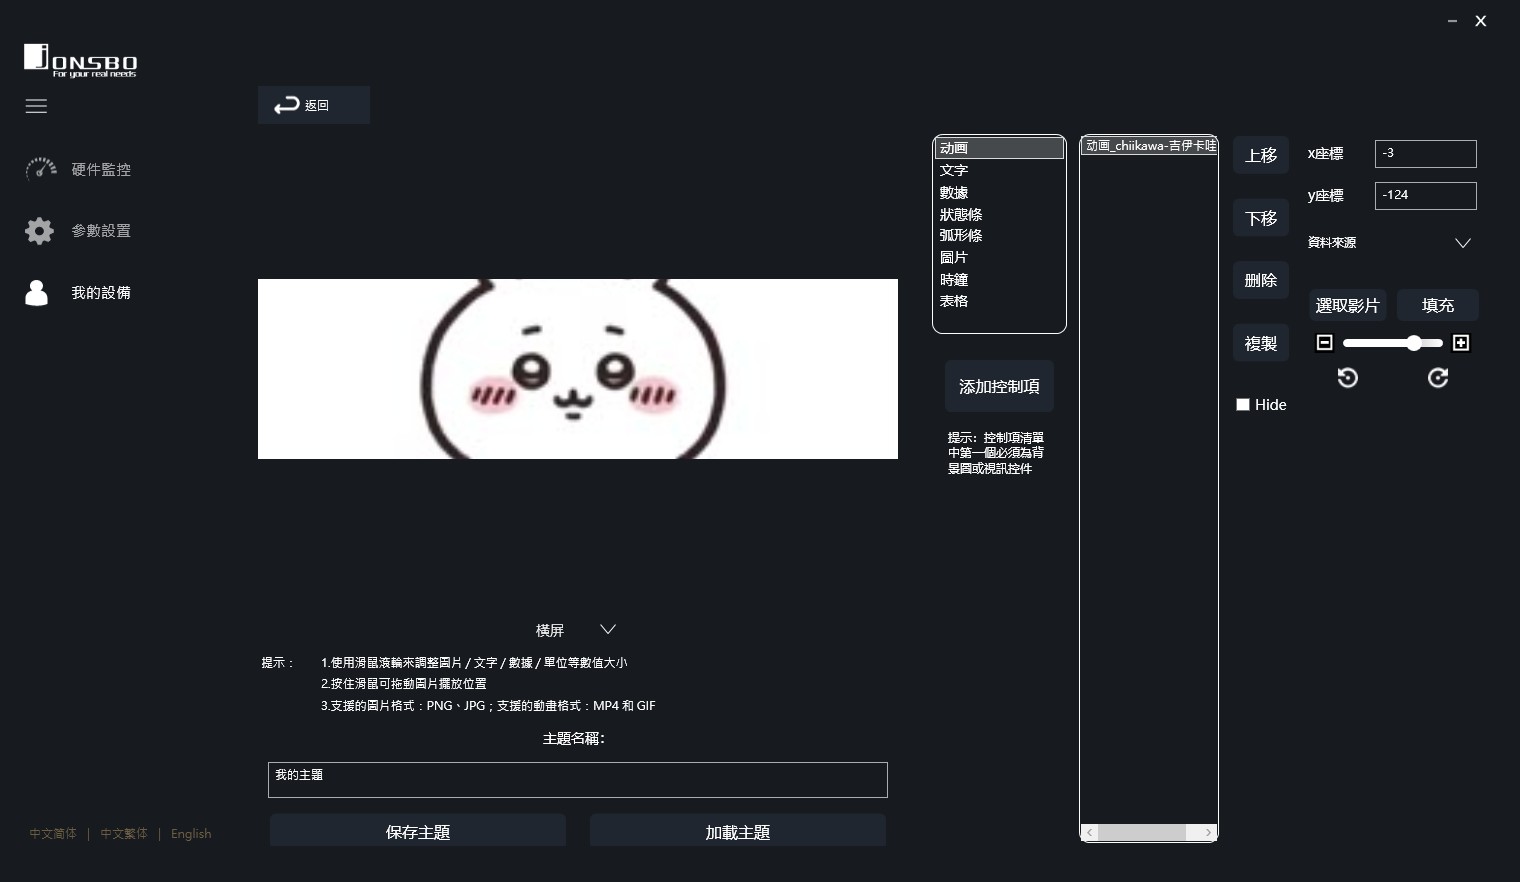Click the 保存主題 button
The height and width of the screenshot is (882, 1520).
(418, 831)
